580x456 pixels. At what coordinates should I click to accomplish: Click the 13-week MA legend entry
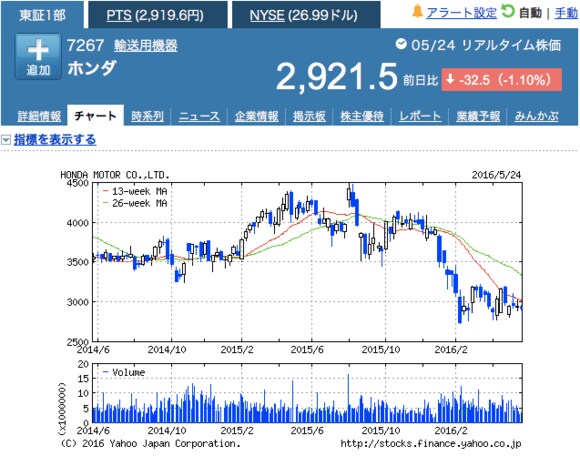pyautogui.click(x=135, y=191)
